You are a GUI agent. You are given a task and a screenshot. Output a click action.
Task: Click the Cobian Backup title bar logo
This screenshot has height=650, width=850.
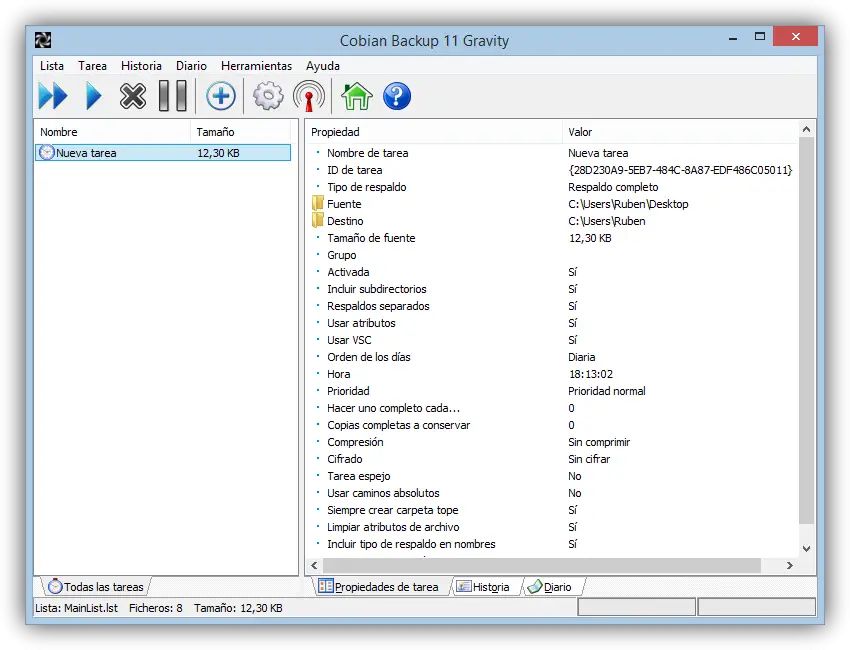43,40
